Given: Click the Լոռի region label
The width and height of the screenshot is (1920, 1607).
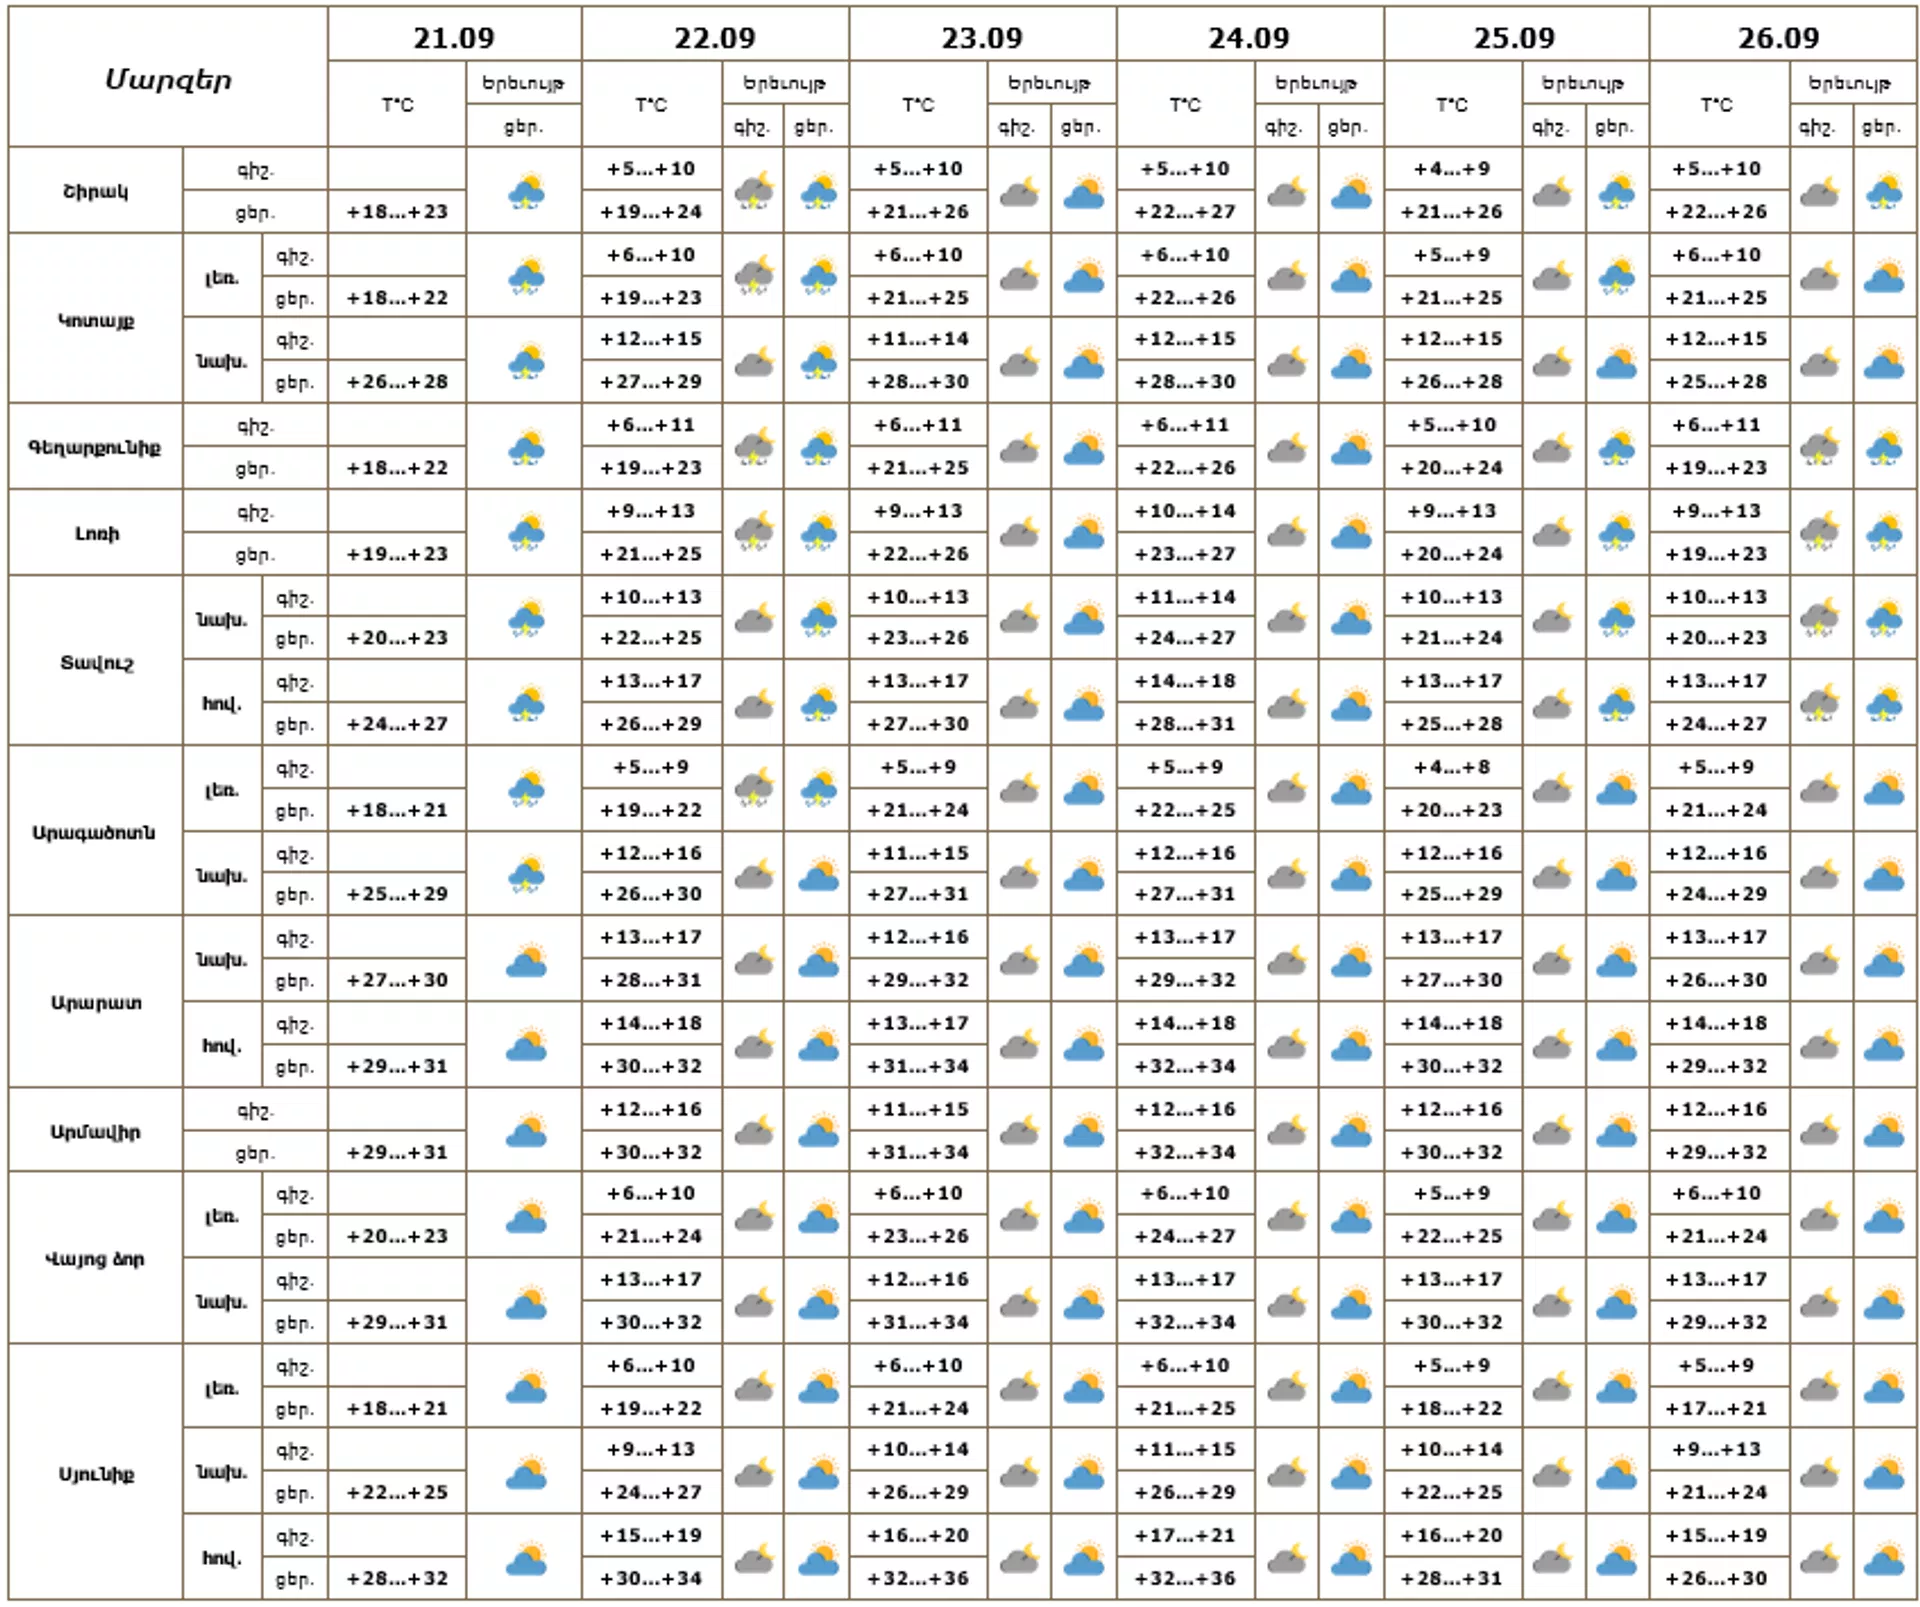Looking at the screenshot, I should tap(96, 533).
